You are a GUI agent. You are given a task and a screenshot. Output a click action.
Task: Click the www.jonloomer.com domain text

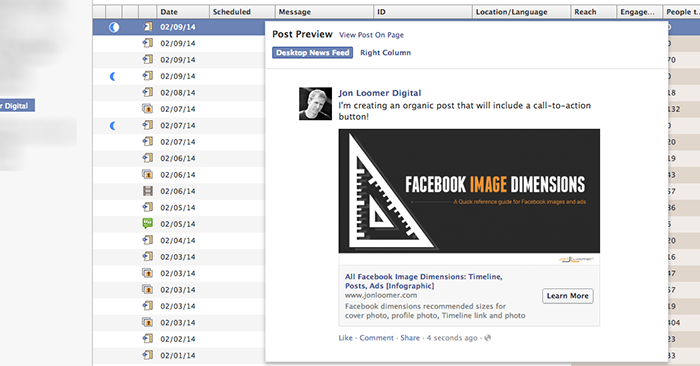point(381,295)
